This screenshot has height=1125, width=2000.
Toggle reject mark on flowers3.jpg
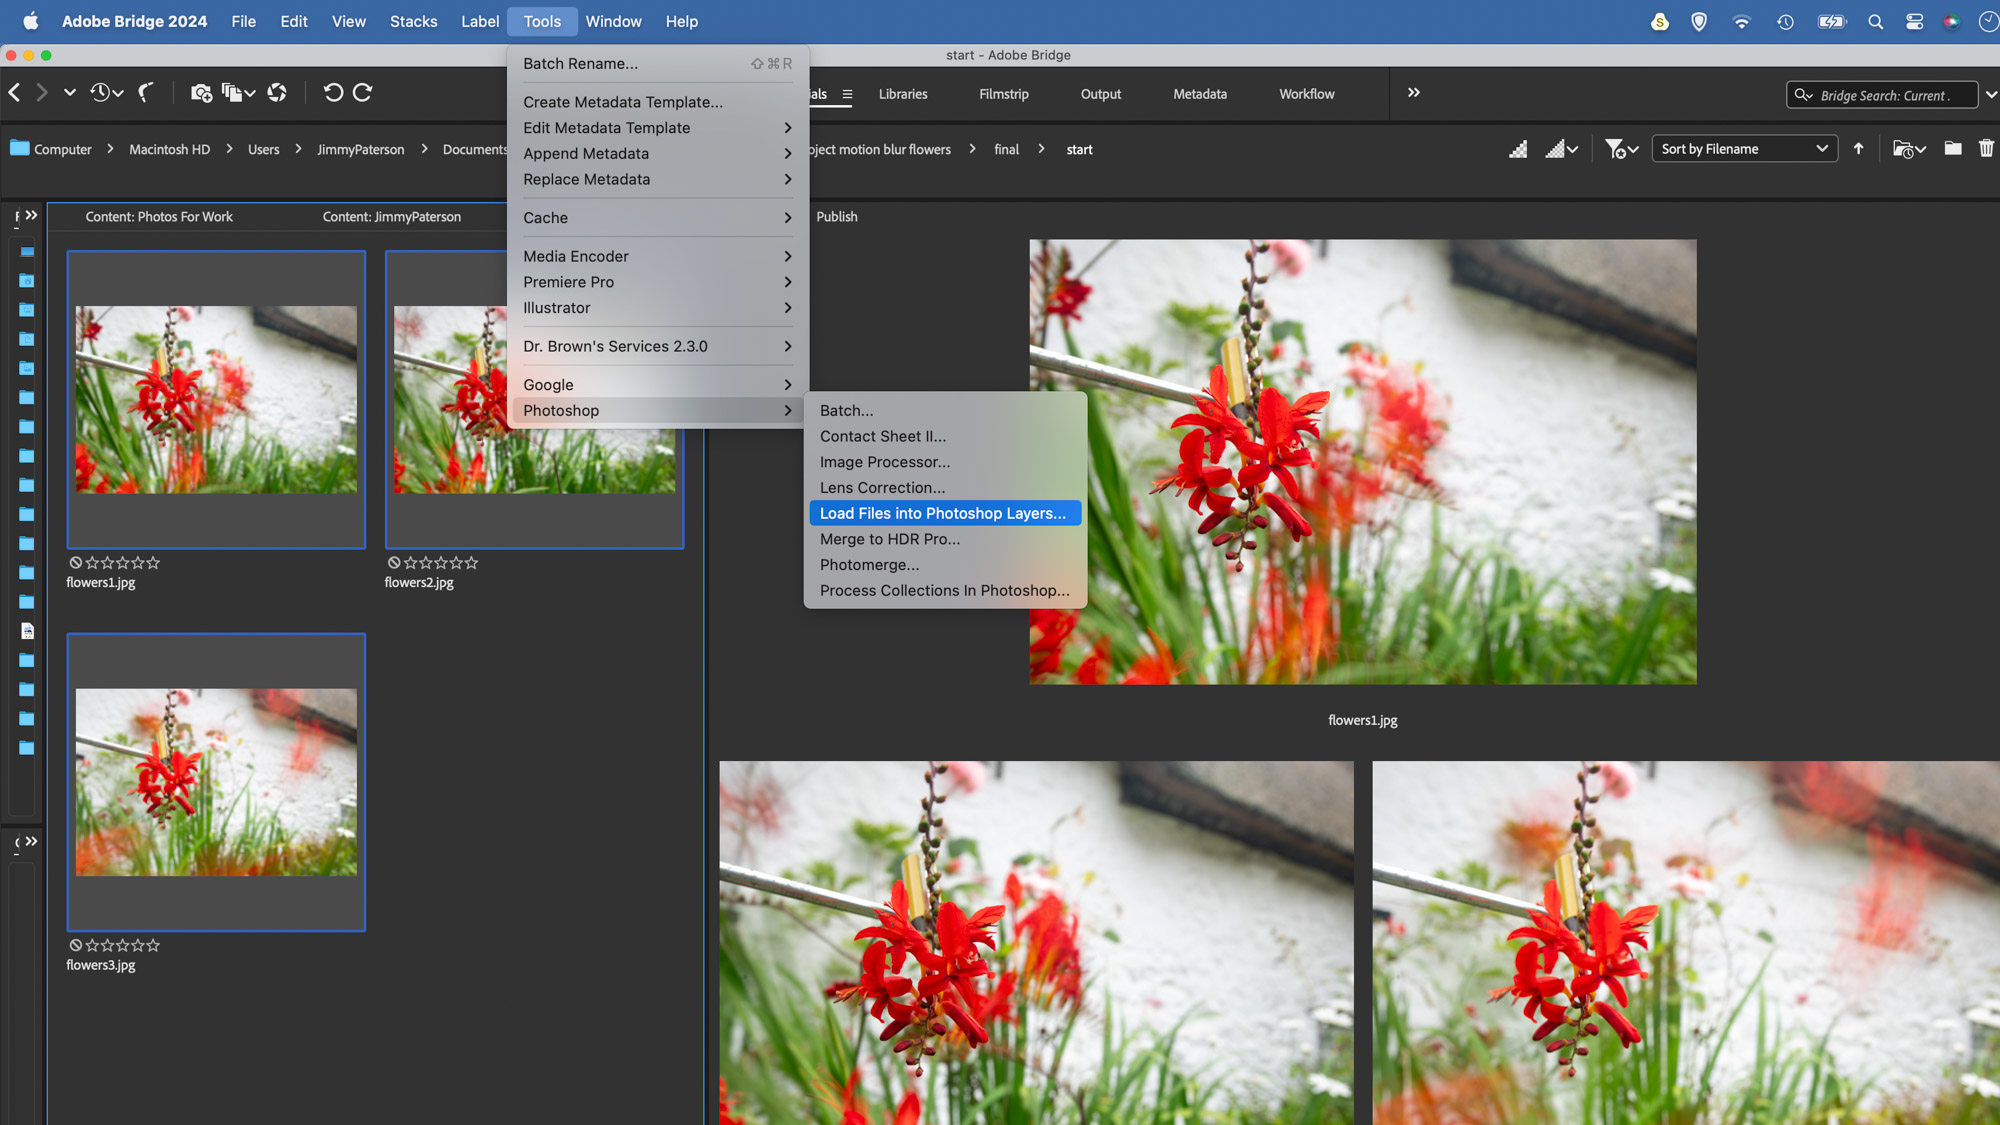(x=75, y=945)
